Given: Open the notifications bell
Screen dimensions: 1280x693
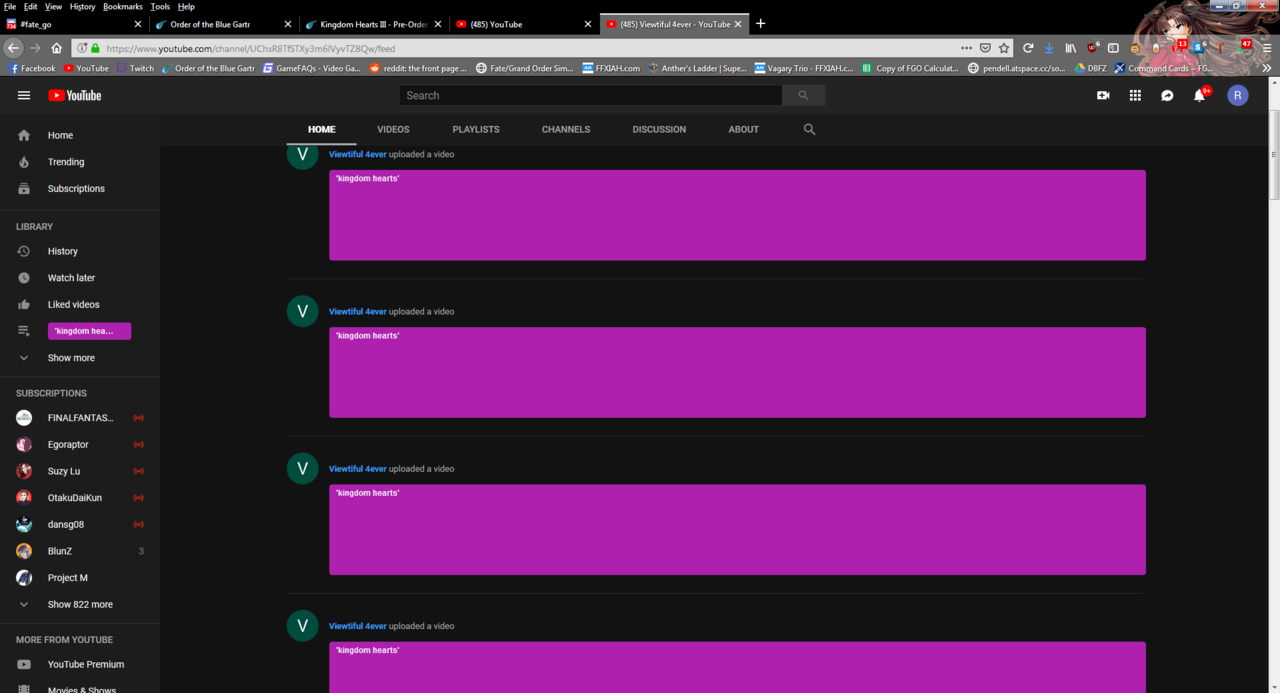Looking at the screenshot, I should 1200,95.
